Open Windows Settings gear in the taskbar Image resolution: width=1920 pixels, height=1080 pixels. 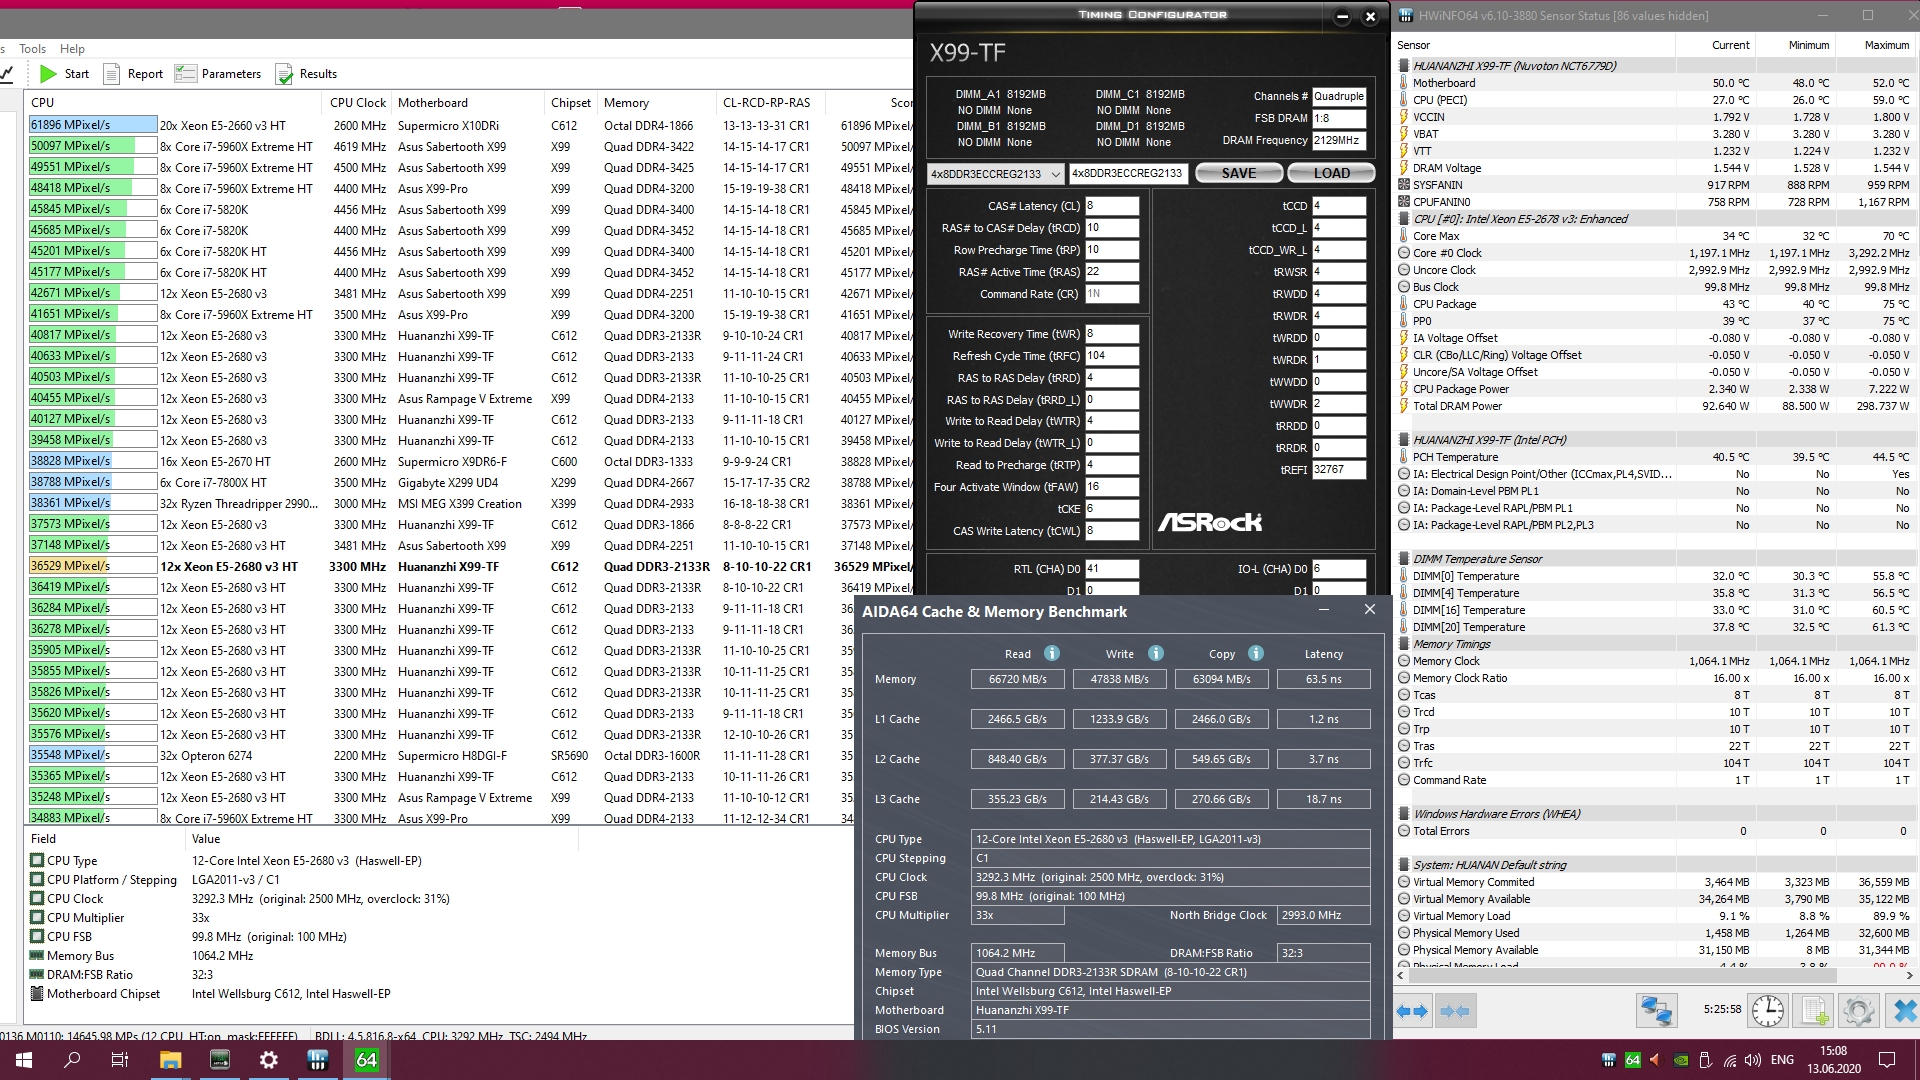point(268,1060)
